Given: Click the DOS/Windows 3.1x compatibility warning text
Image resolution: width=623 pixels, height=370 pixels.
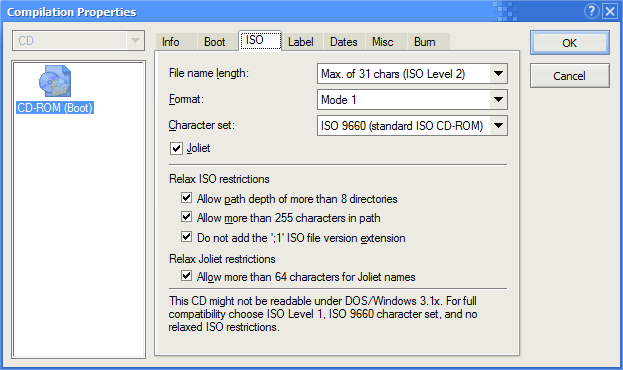Looking at the screenshot, I should pos(323,314).
